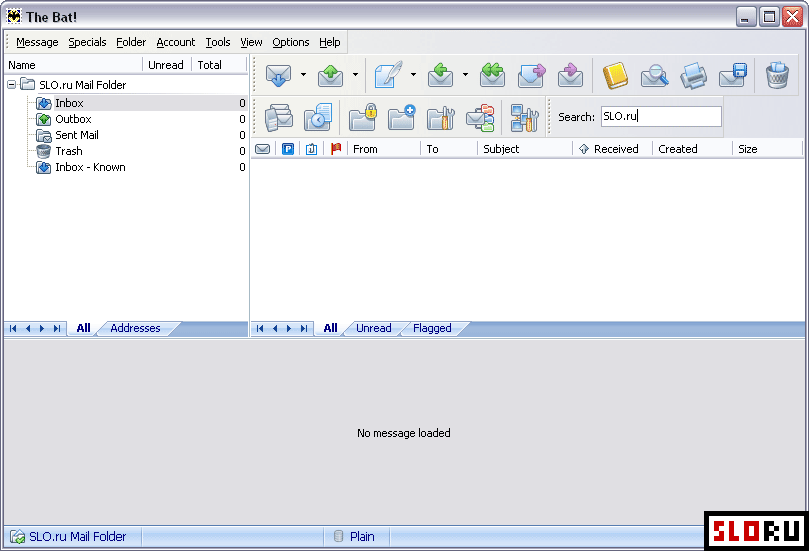This screenshot has width=809, height=551.
Task: Click the stacked envelopes newspaper icon
Action: [x=279, y=117]
